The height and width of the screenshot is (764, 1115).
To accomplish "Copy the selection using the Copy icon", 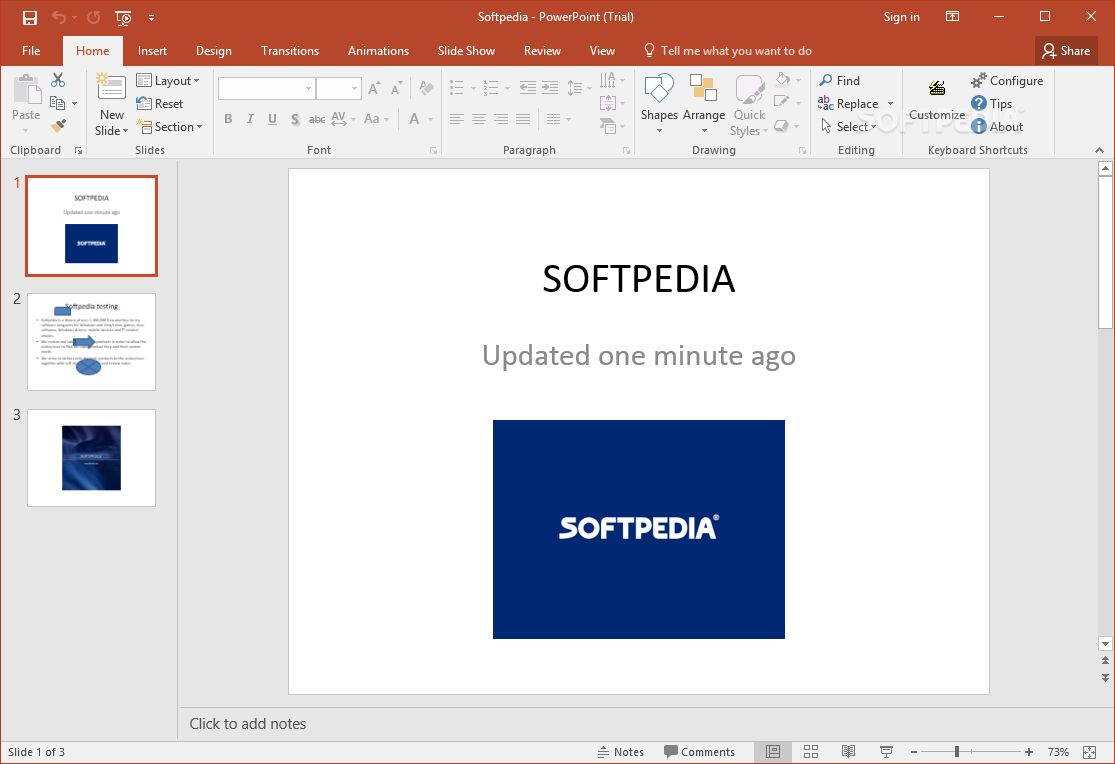I will pos(58,103).
